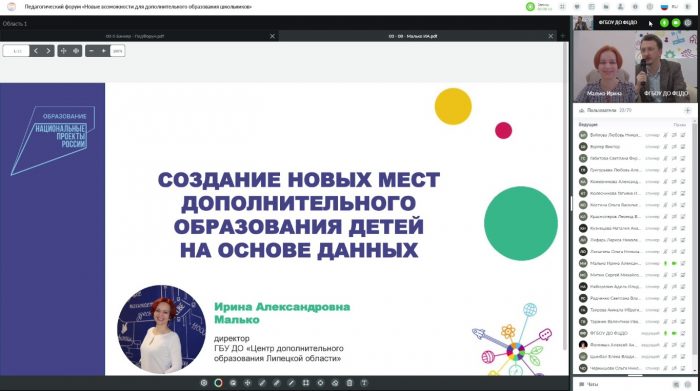Click small presenter thumbnail above video
The height and width of the screenshot is (391, 700).
click(583, 23)
